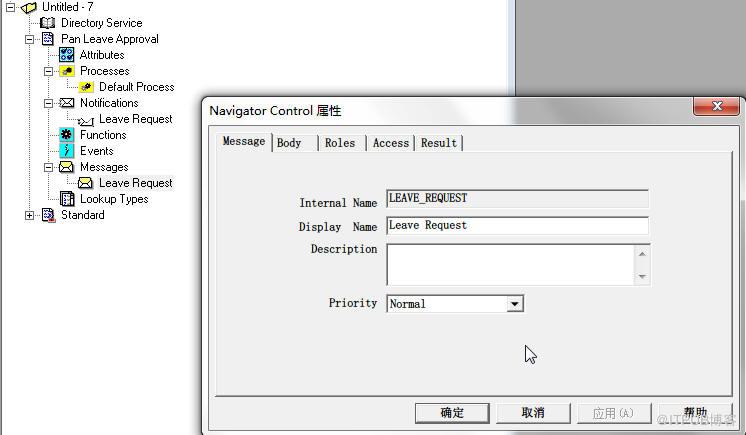The image size is (746, 435).
Task: Collapse the Messages branch
Action: coord(49,168)
